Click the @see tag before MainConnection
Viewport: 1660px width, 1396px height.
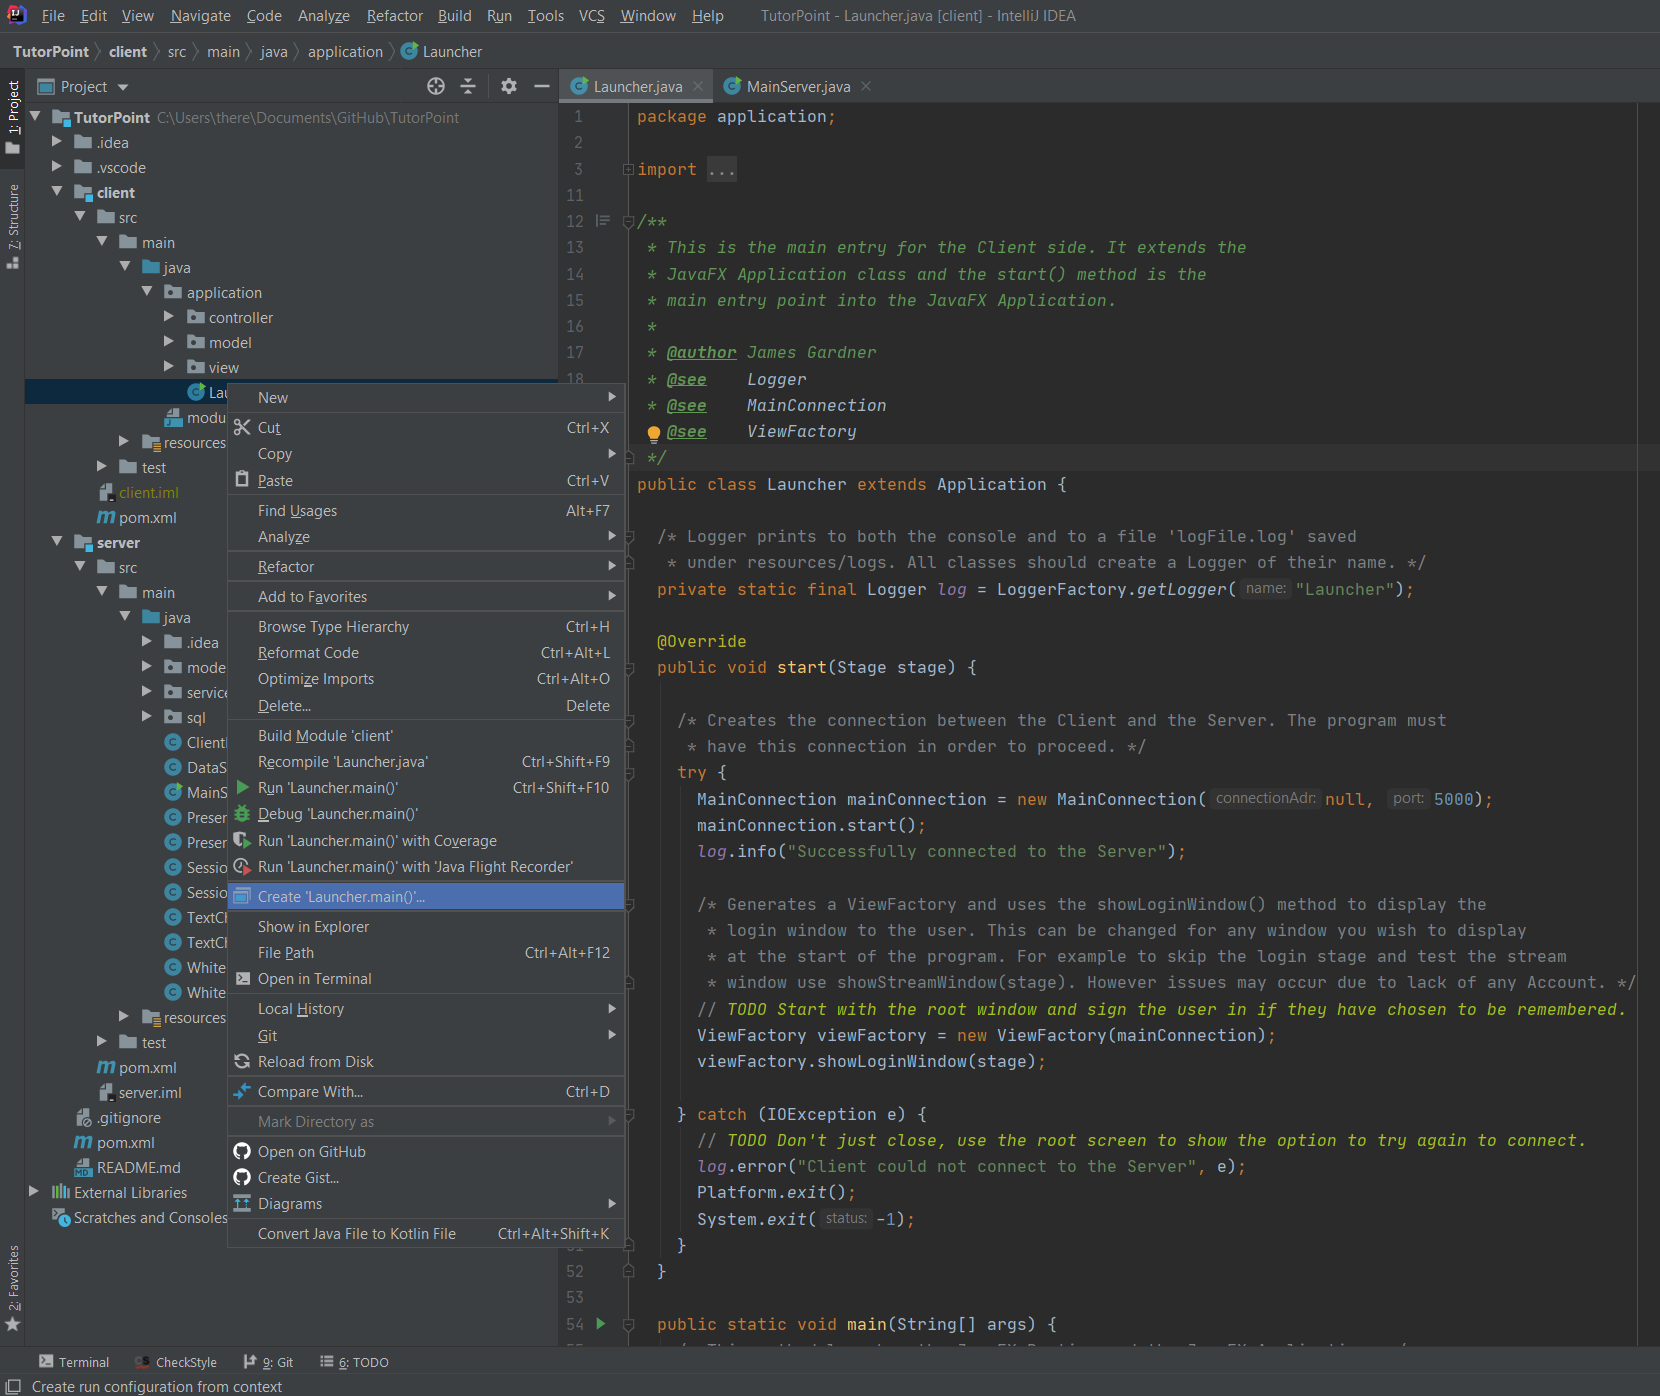coord(686,406)
